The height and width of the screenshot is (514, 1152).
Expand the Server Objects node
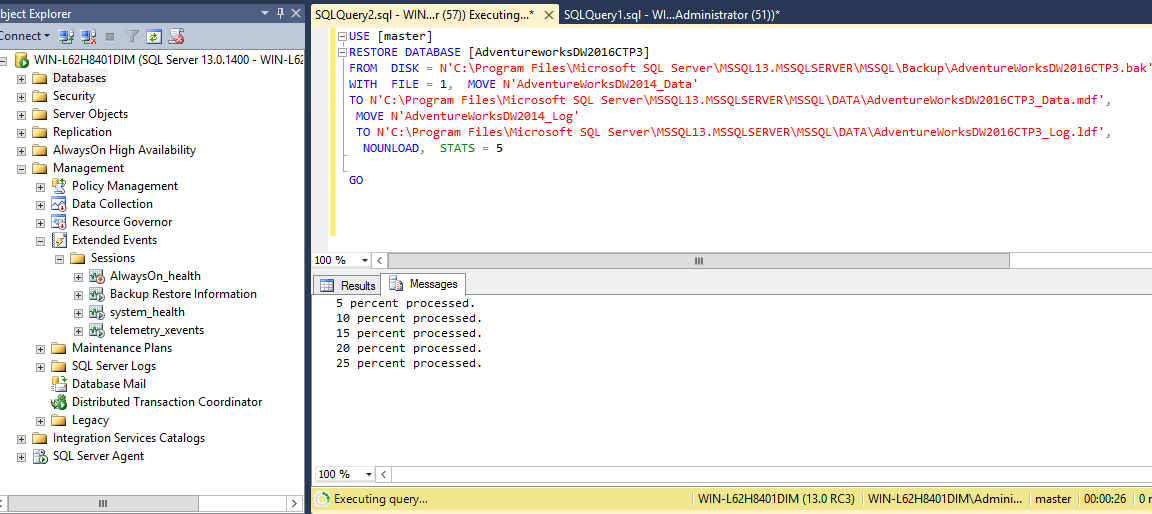[22, 114]
